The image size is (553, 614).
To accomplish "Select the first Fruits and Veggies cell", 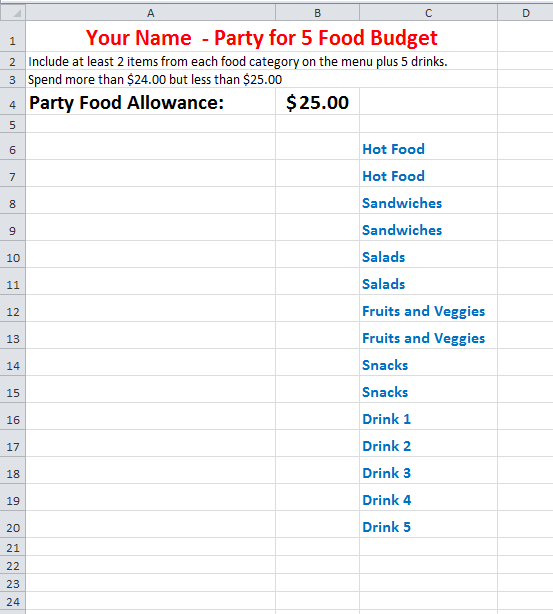I will [x=428, y=309].
